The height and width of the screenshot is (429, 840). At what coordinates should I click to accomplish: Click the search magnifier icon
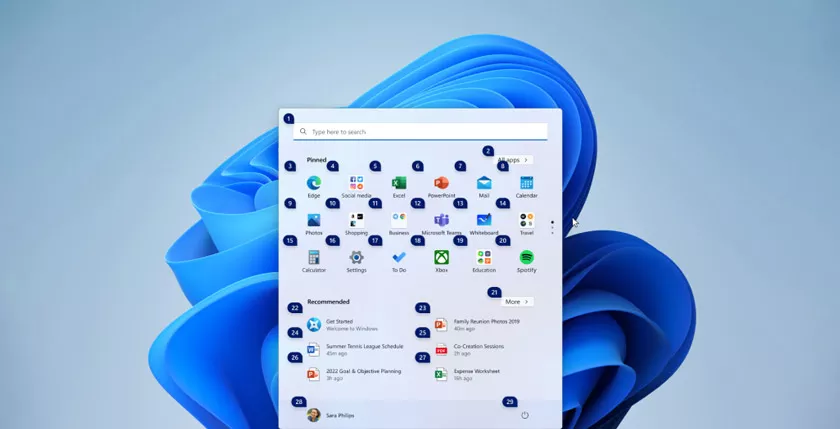(303, 131)
